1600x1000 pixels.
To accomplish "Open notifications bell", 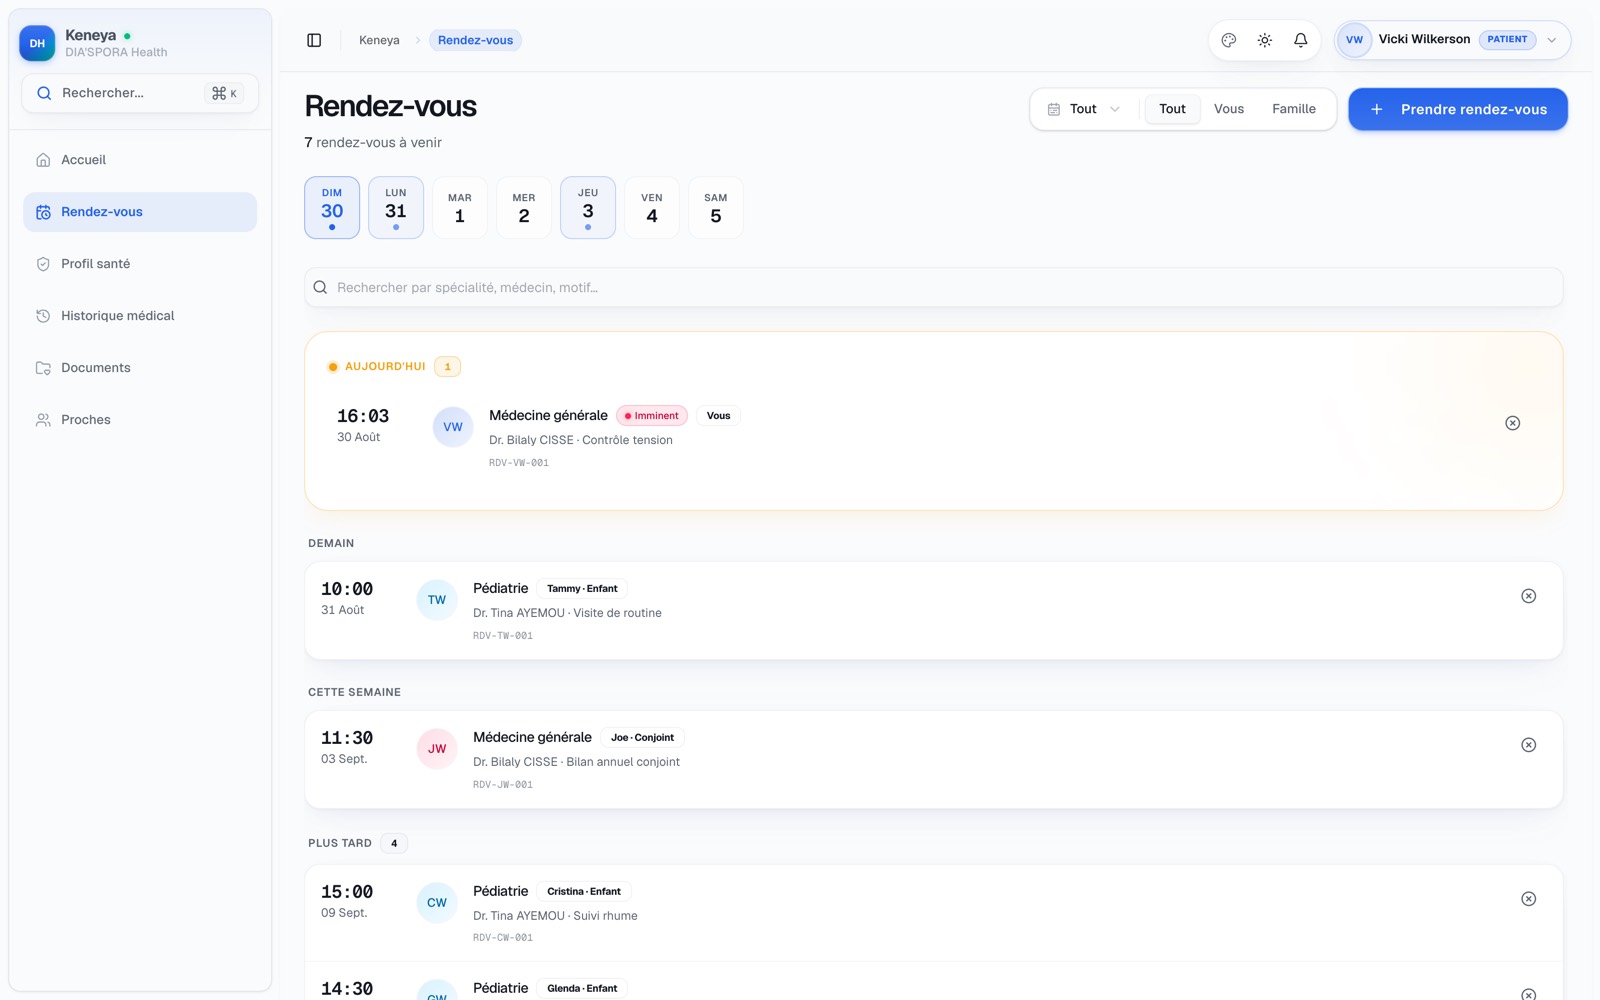I will tap(1301, 40).
